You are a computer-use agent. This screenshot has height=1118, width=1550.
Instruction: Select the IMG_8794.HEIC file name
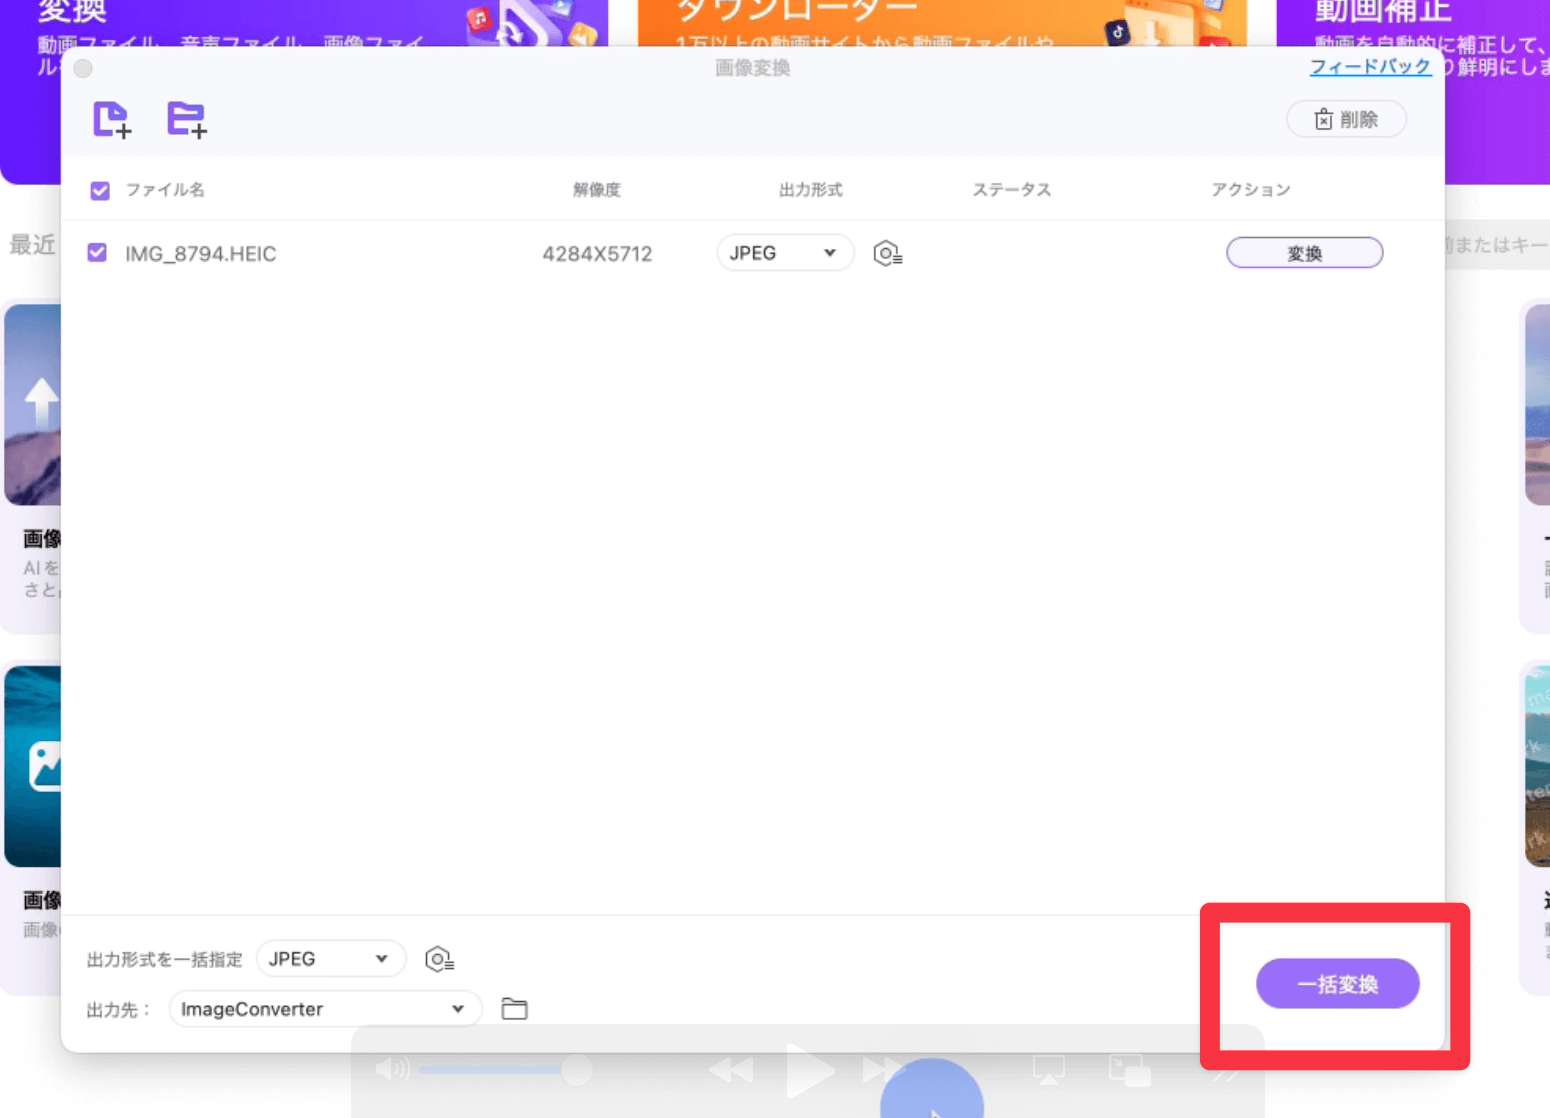[200, 254]
